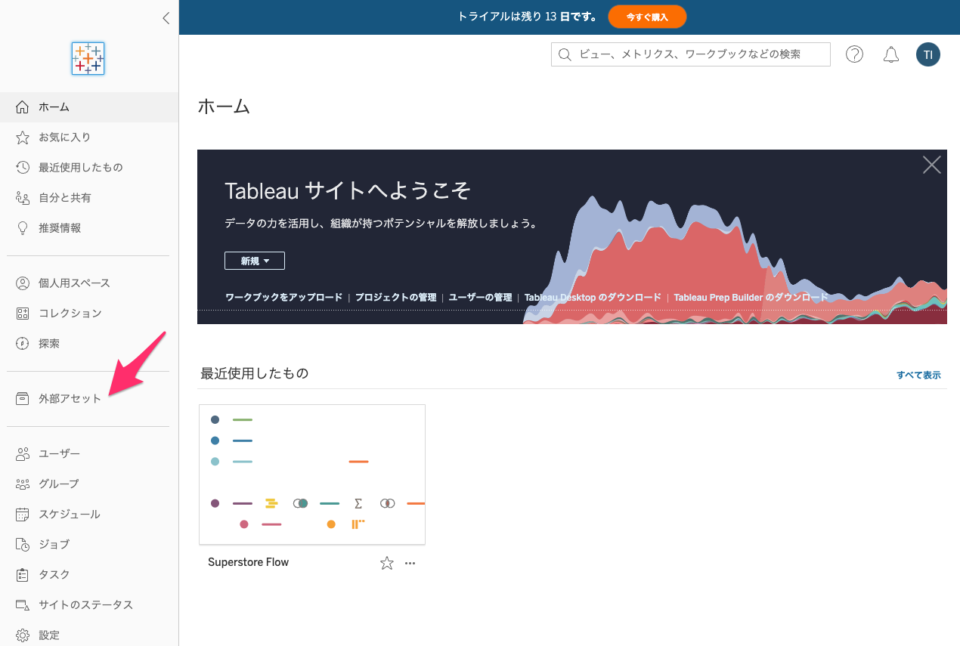This screenshot has width=960, height=646.
Task: Click Tableau Desktop のダウンロード link
Action: [x=593, y=298]
